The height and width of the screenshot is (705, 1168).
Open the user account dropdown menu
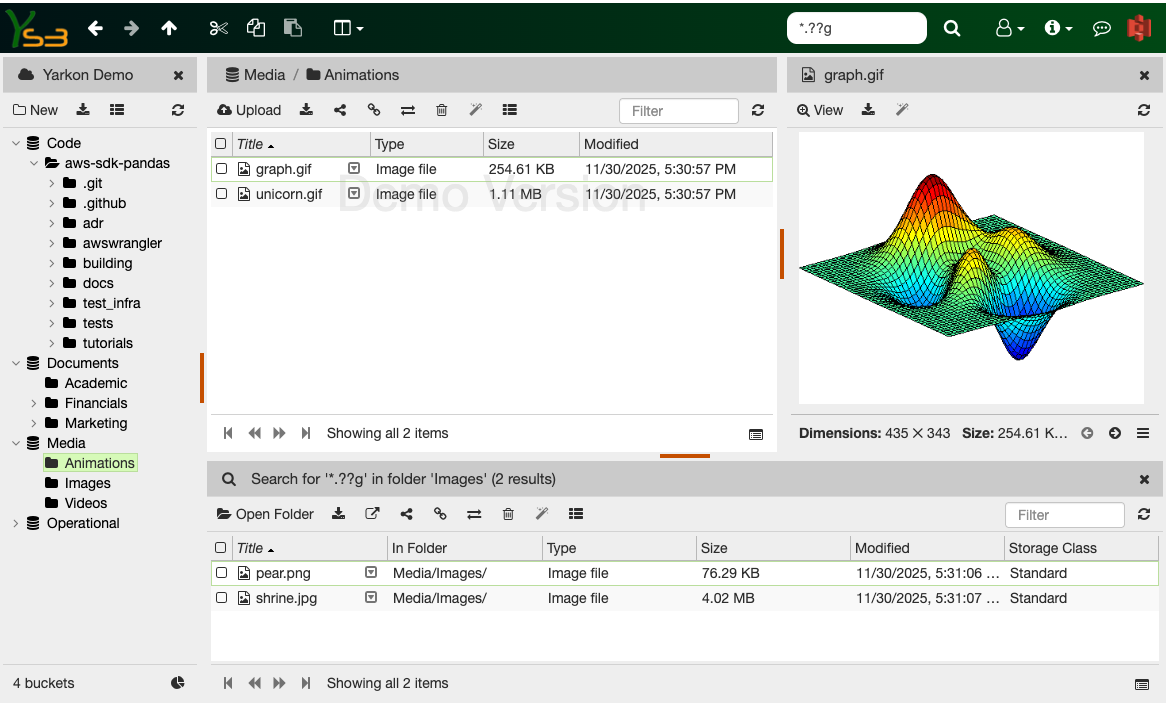[x=1009, y=28]
